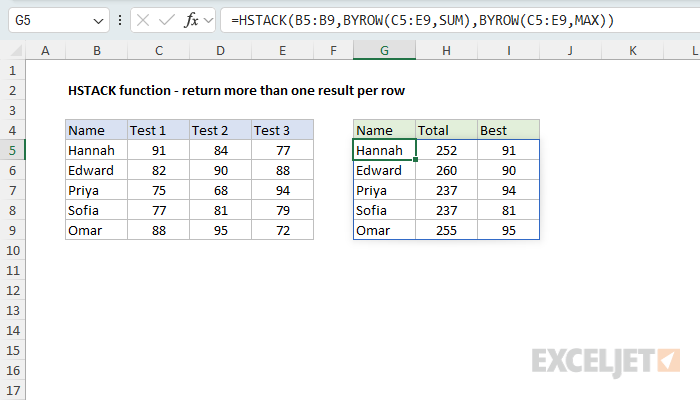Click the green 'Name' header cell in G4
The width and height of the screenshot is (700, 400).
point(384,130)
